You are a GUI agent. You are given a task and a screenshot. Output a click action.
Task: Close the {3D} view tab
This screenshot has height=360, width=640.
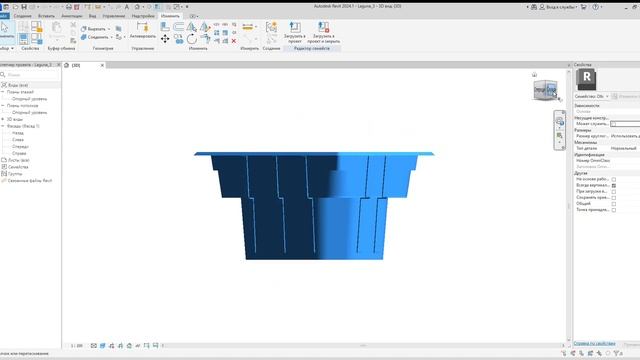pyautogui.click(x=102, y=65)
